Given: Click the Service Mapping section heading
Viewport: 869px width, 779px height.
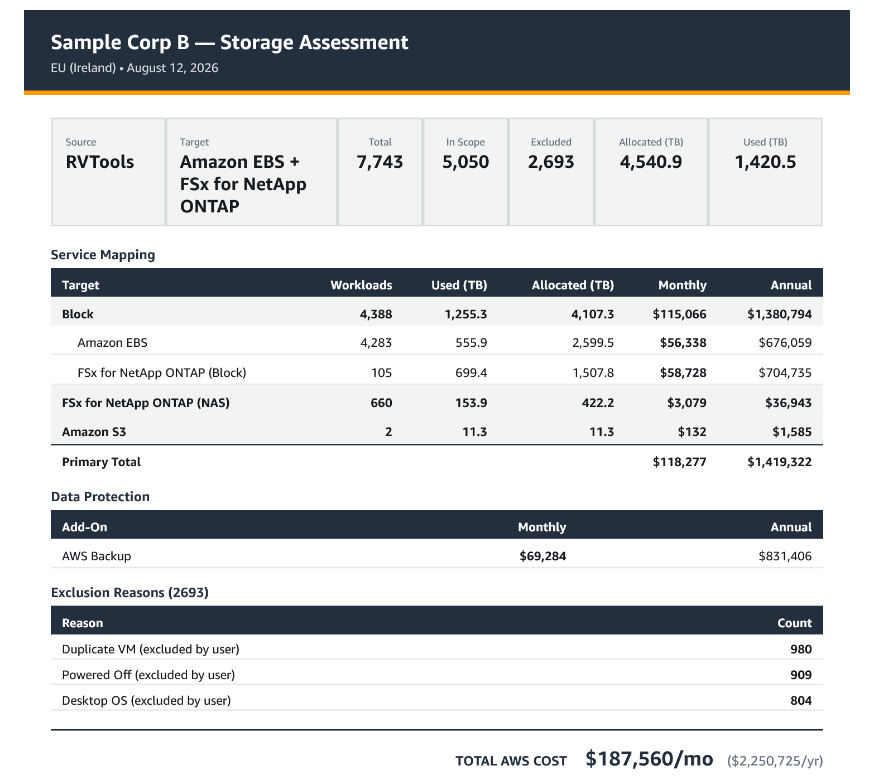Looking at the screenshot, I should click(x=103, y=255).
